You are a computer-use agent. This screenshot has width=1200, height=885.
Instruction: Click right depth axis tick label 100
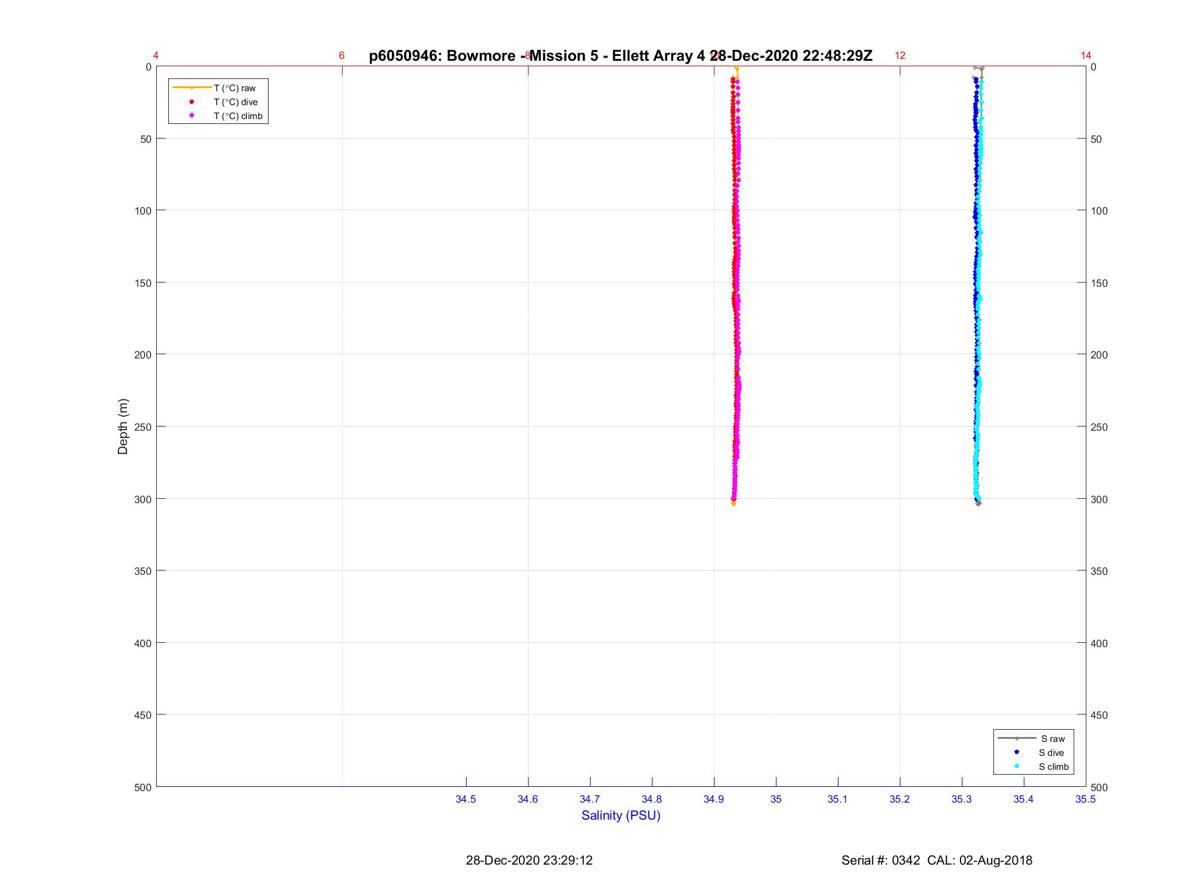[x=1100, y=211]
